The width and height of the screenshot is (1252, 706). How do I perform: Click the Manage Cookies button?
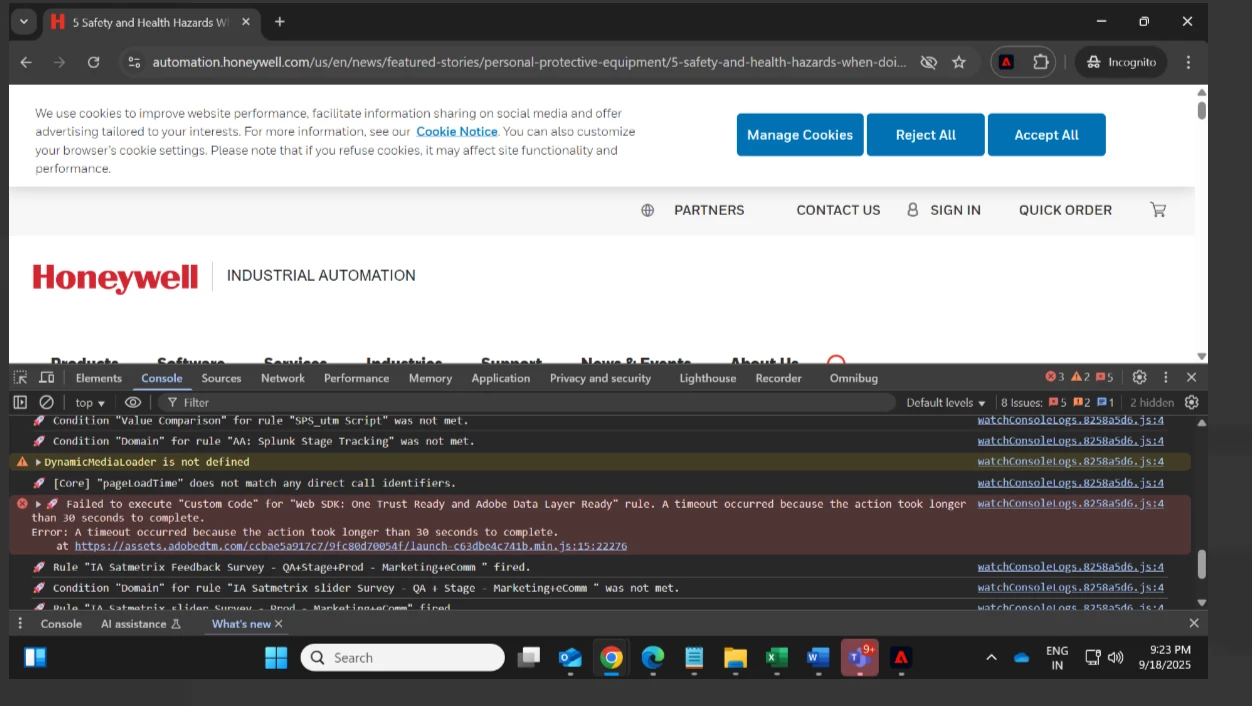[x=800, y=135]
